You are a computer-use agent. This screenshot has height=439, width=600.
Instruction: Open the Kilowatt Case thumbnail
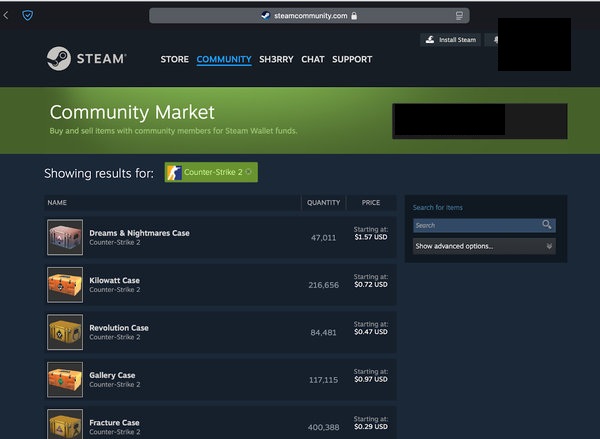(x=65, y=285)
